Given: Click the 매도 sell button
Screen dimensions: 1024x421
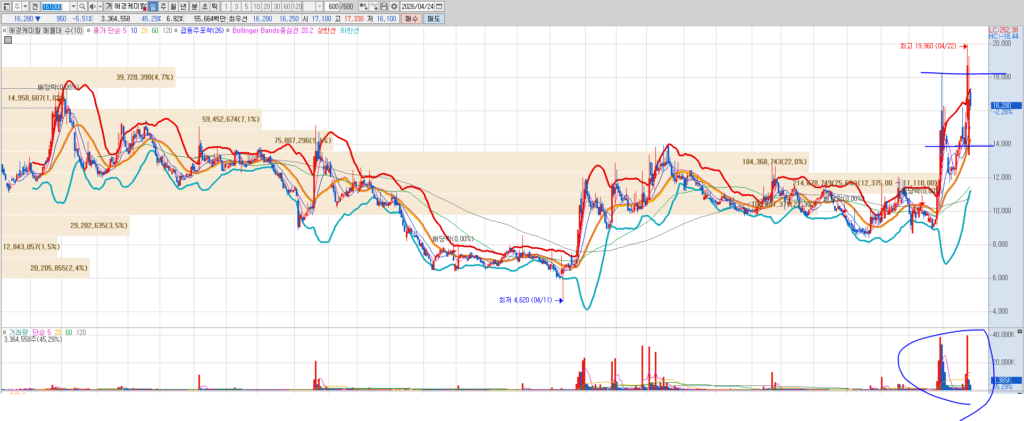Looking at the screenshot, I should click(x=434, y=19).
